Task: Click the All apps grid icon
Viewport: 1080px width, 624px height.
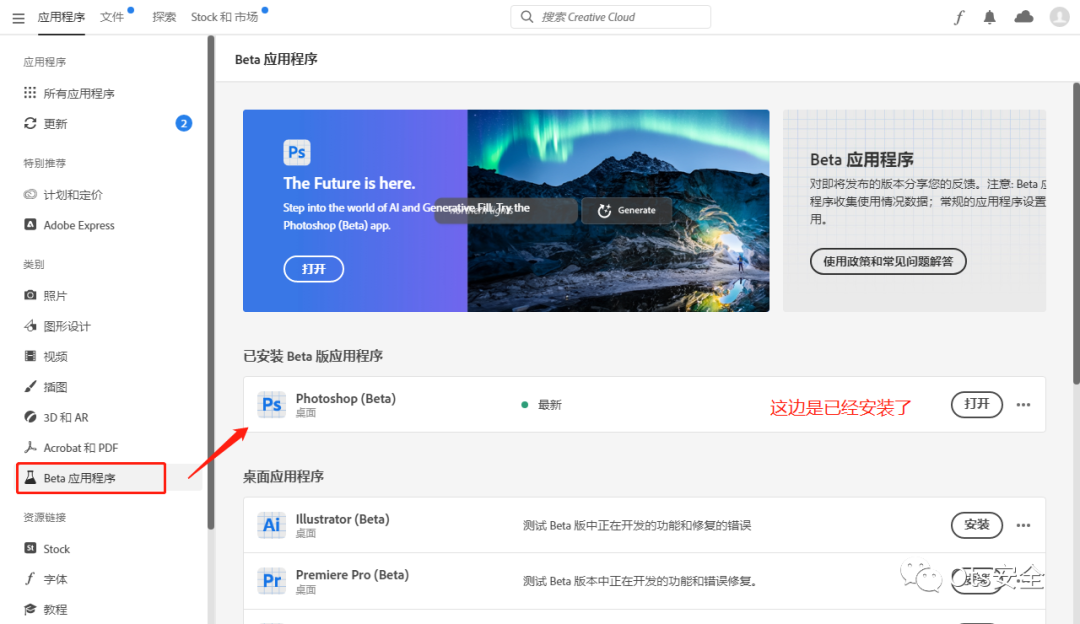Action: point(30,92)
